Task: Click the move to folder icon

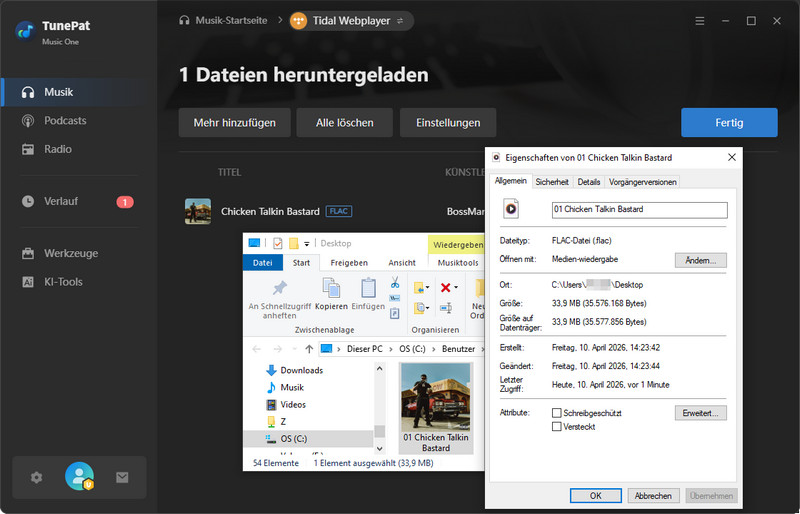Action: click(x=421, y=288)
